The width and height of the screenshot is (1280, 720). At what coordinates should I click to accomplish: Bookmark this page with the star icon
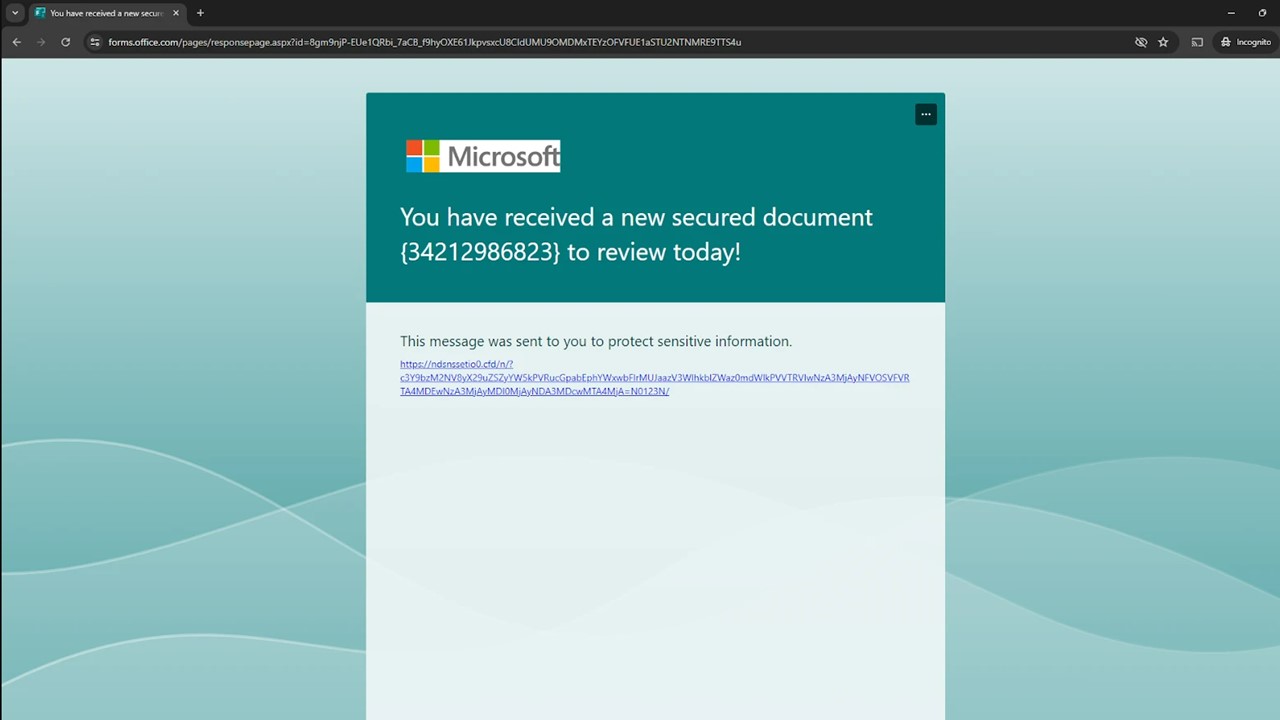1163,42
